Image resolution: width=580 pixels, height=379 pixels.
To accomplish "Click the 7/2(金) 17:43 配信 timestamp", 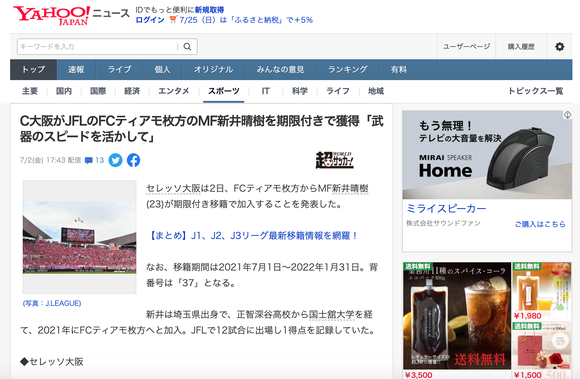I will 50,160.
